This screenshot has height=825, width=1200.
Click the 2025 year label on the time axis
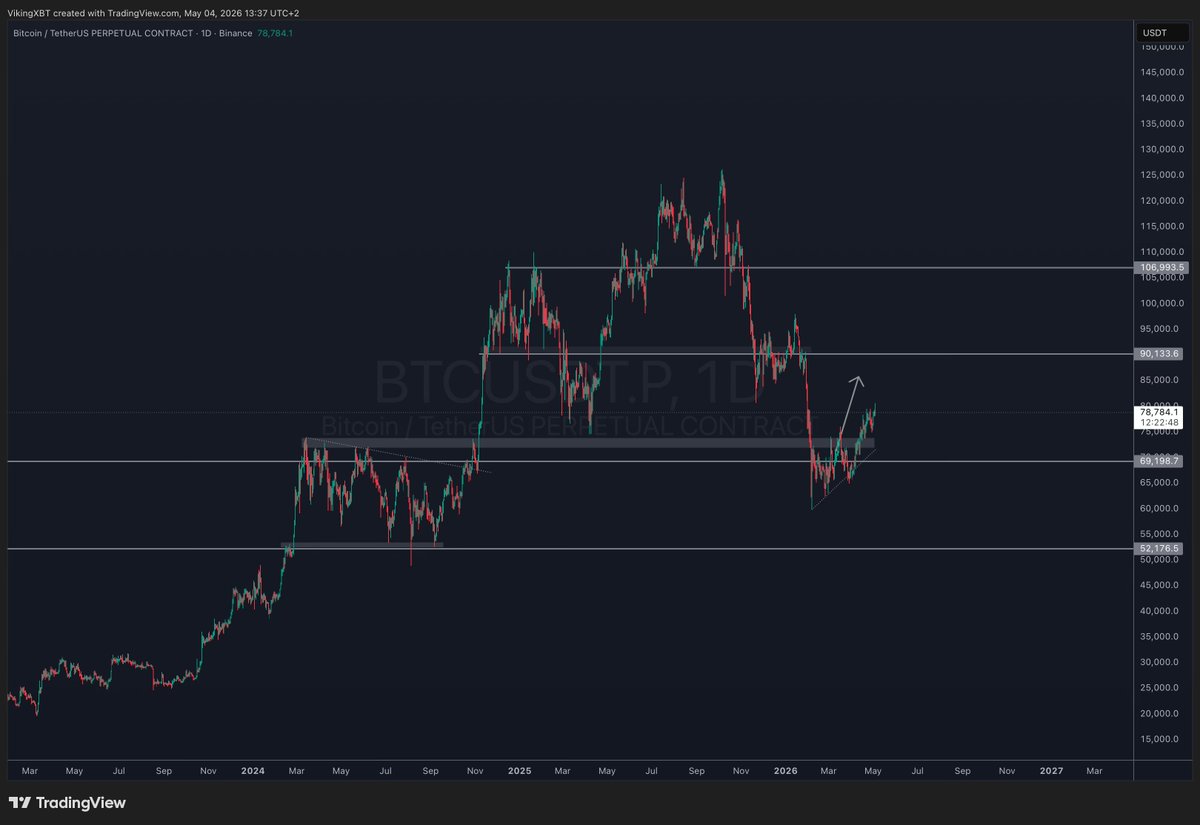(518, 771)
